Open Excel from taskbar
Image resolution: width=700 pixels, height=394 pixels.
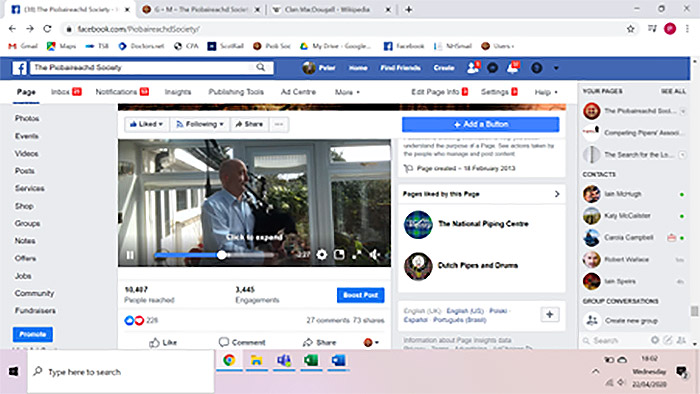coord(311,360)
